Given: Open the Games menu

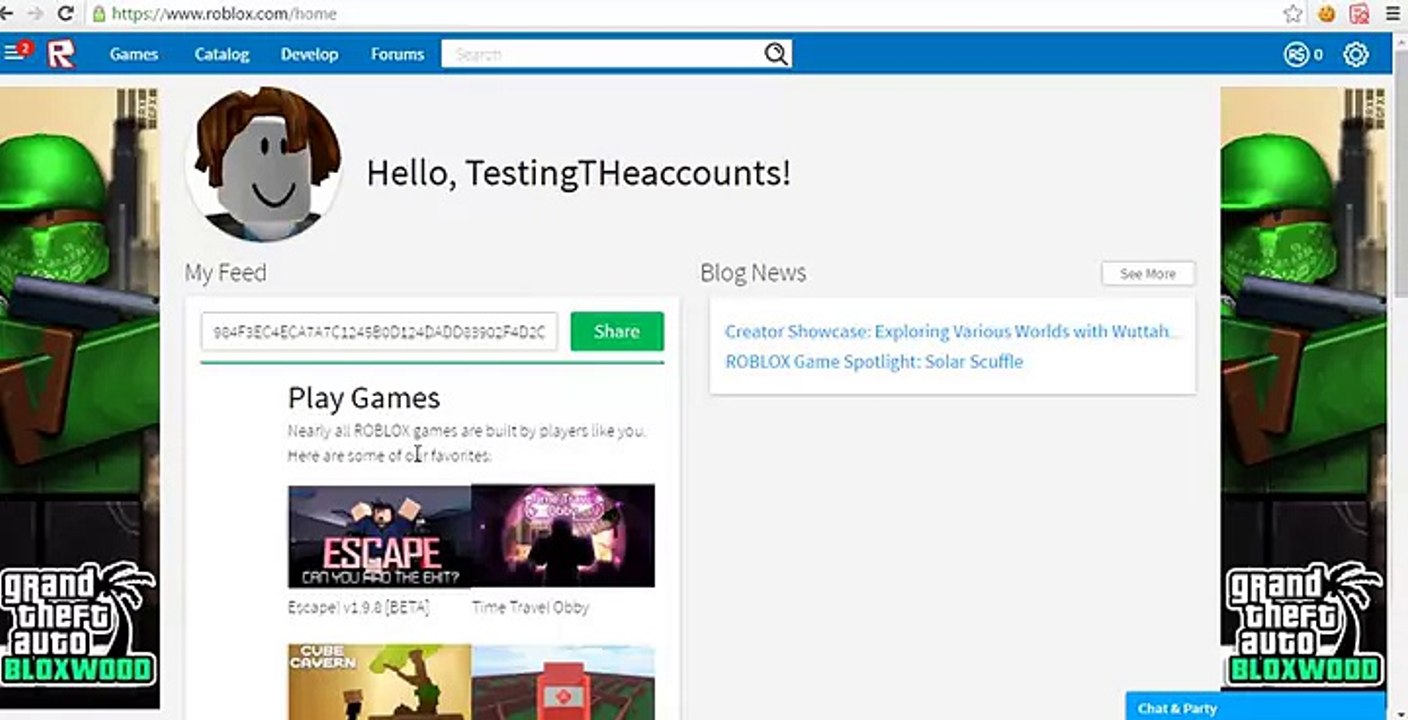Looking at the screenshot, I should tap(134, 54).
